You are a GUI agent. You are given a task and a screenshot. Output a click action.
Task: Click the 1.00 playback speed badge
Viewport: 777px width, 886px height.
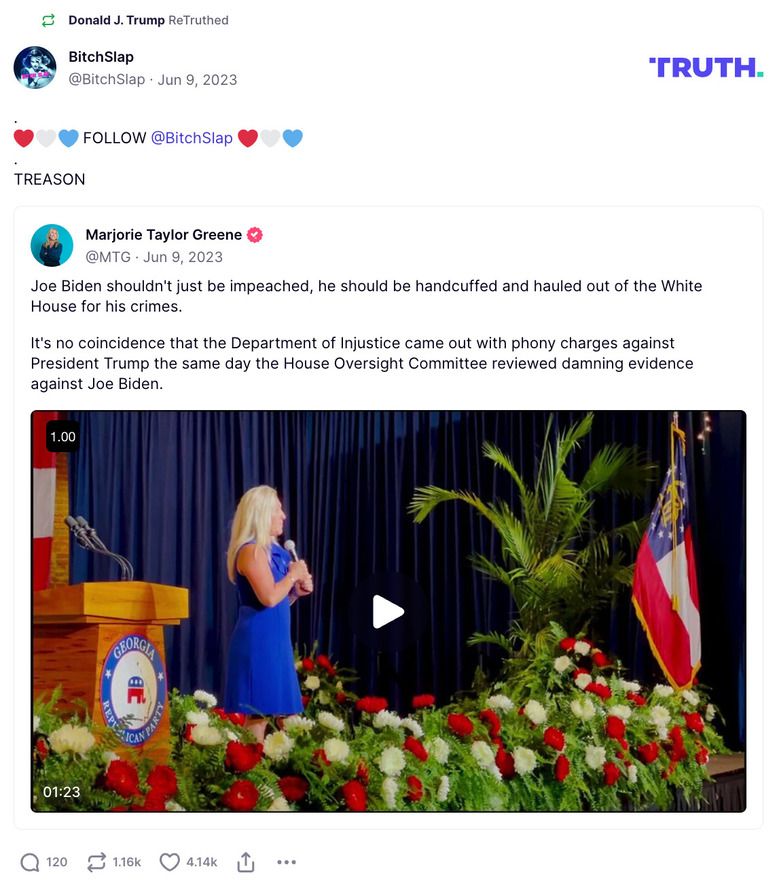click(x=63, y=437)
